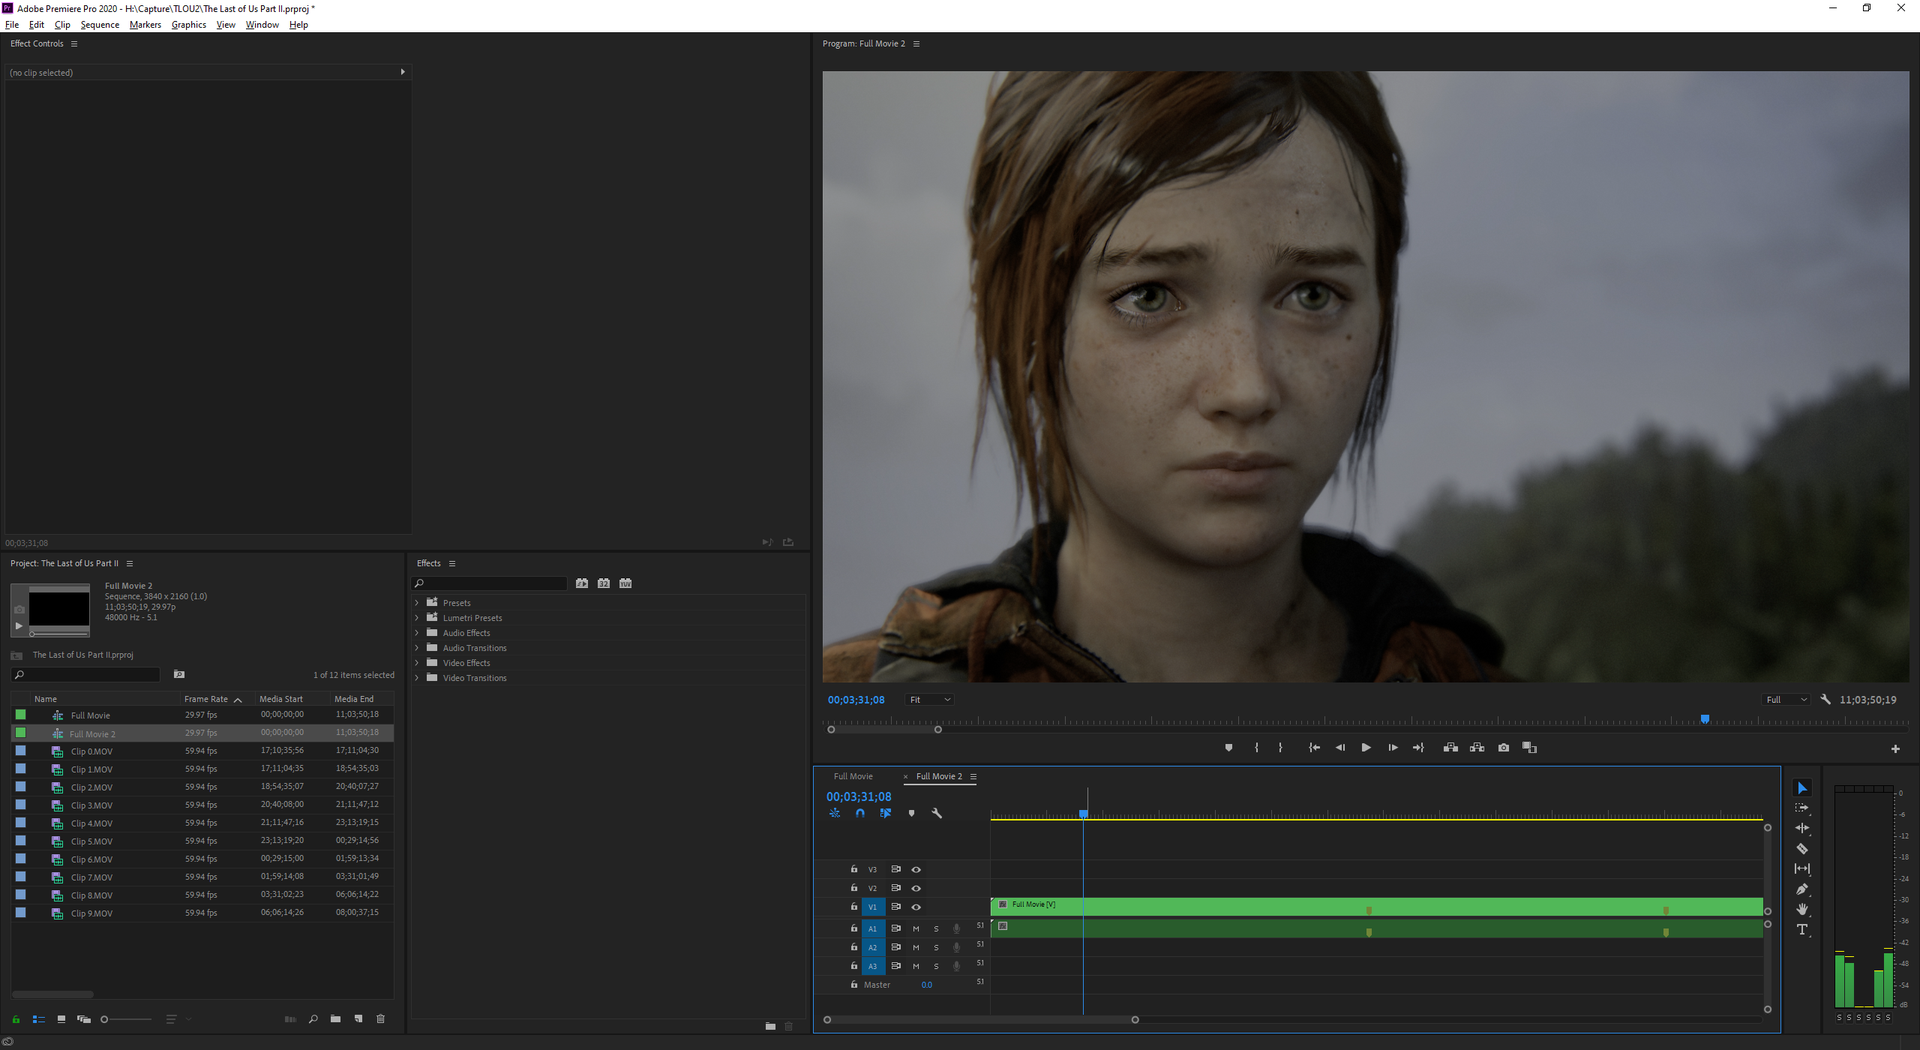1920x1050 pixels.
Task: Select the Razor tool
Action: coord(1802,849)
